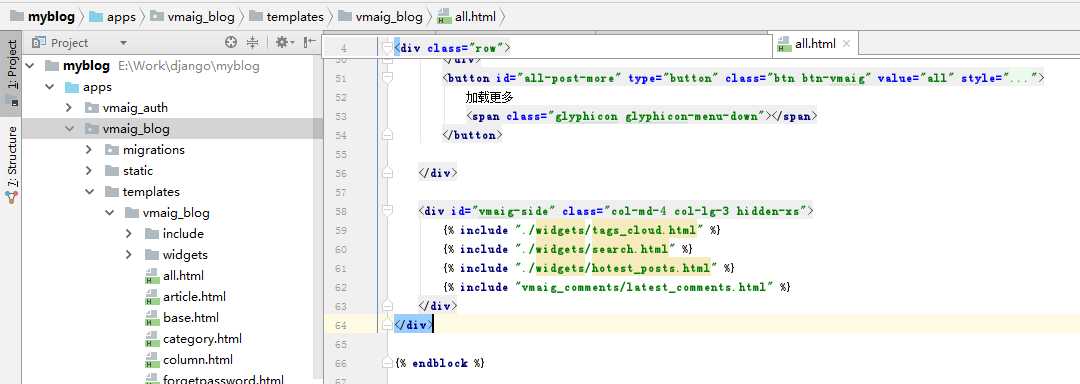Toggle the code fold marker on line 54

(387, 136)
